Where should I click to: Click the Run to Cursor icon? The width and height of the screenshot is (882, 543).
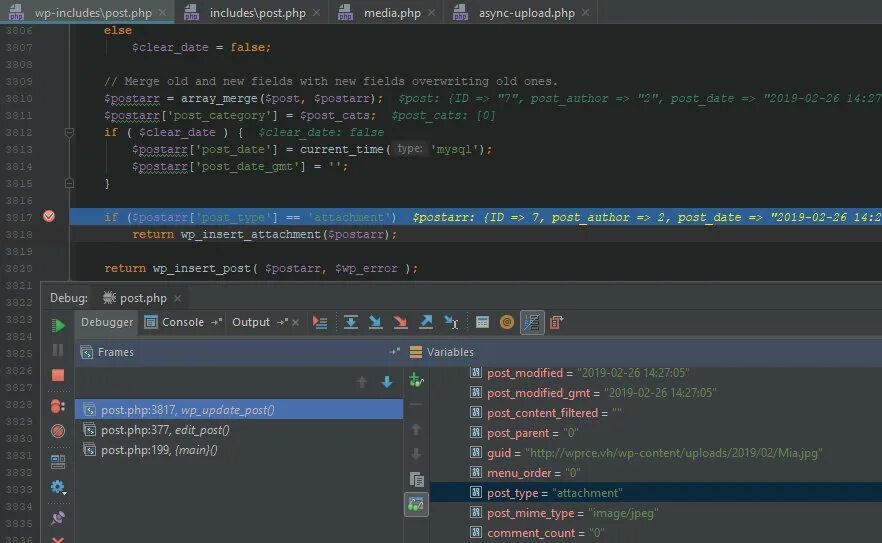tap(451, 322)
